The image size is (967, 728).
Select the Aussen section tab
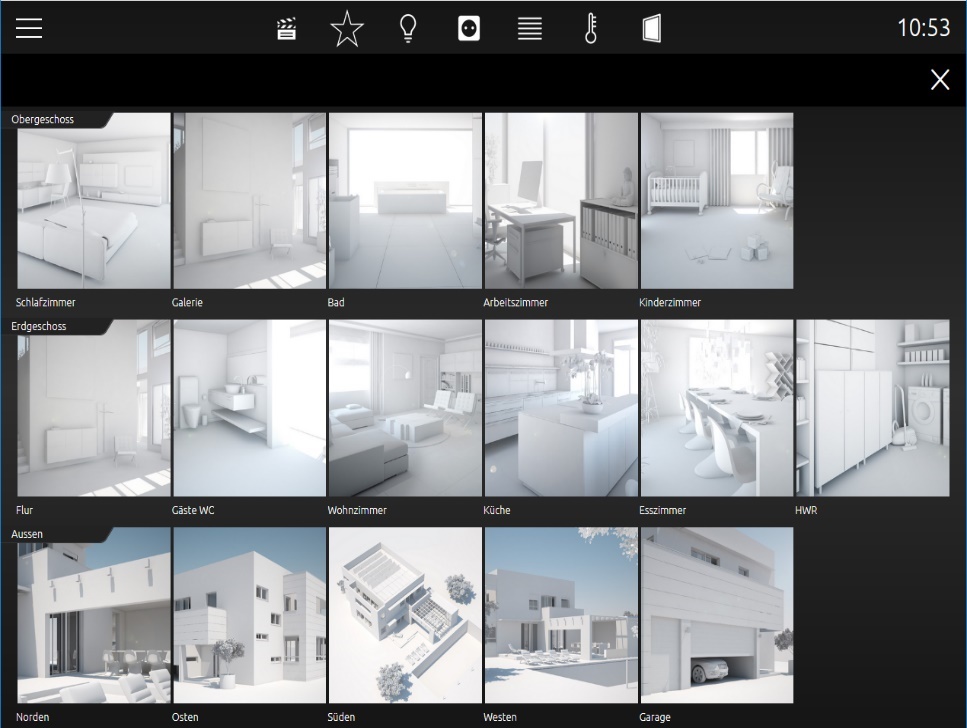click(x=27, y=534)
